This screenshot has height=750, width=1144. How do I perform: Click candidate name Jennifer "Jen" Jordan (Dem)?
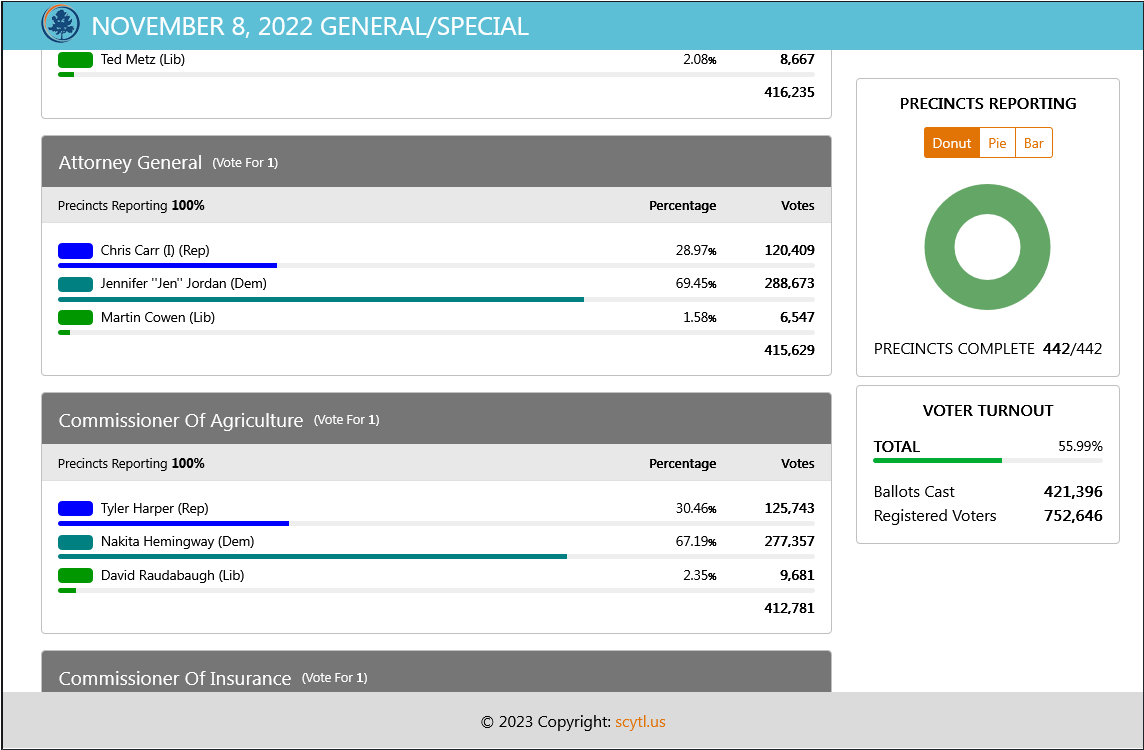(x=184, y=283)
